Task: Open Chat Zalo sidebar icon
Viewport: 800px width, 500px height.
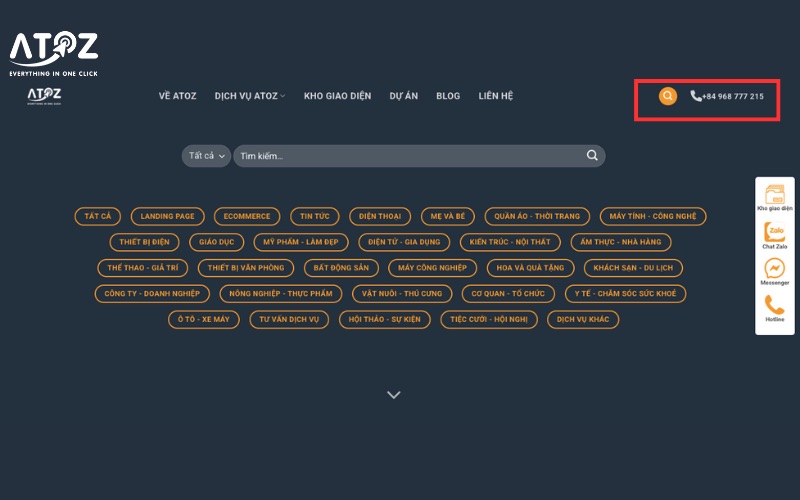Action: (774, 236)
